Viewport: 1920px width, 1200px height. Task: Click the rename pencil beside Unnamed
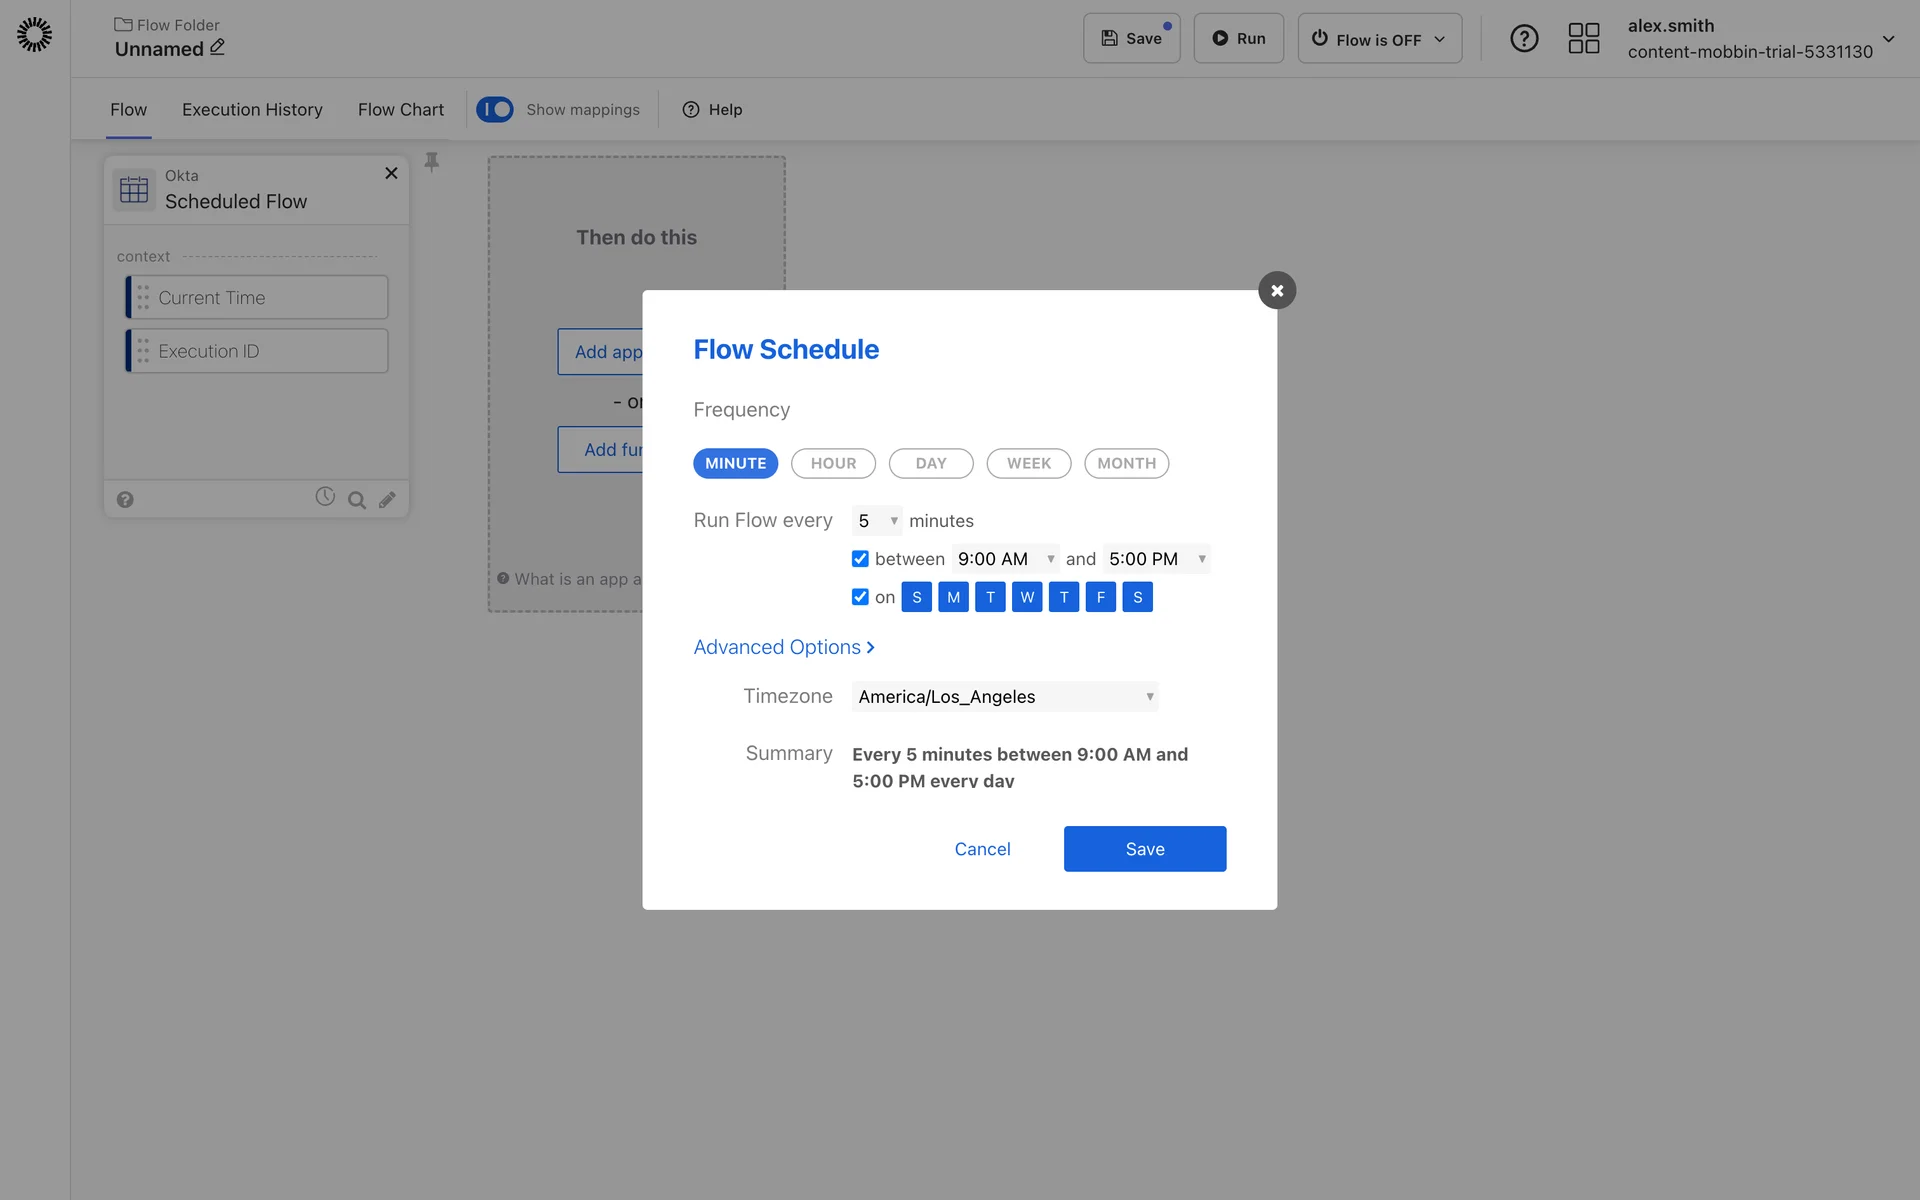[217, 48]
